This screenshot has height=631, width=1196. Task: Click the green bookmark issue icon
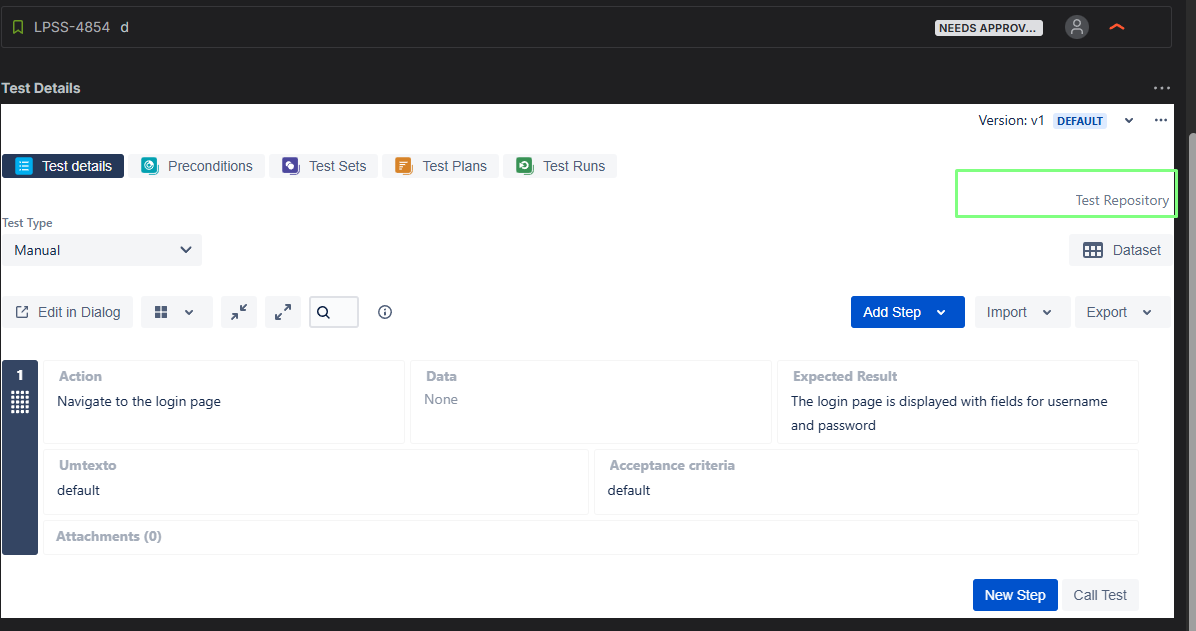(x=18, y=28)
